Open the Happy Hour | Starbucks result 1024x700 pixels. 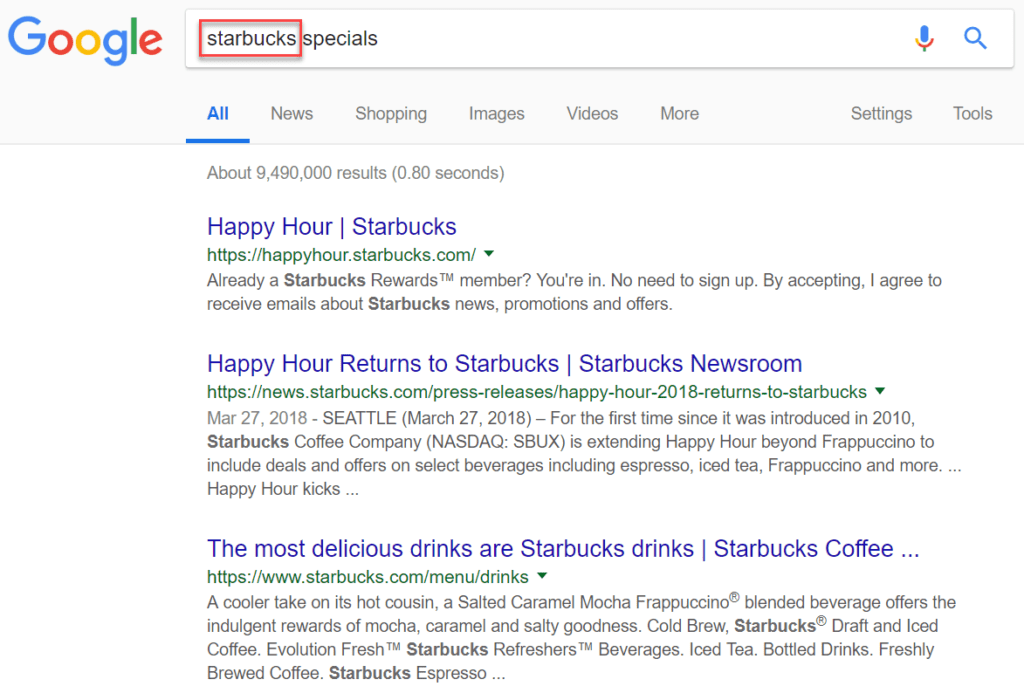(331, 226)
